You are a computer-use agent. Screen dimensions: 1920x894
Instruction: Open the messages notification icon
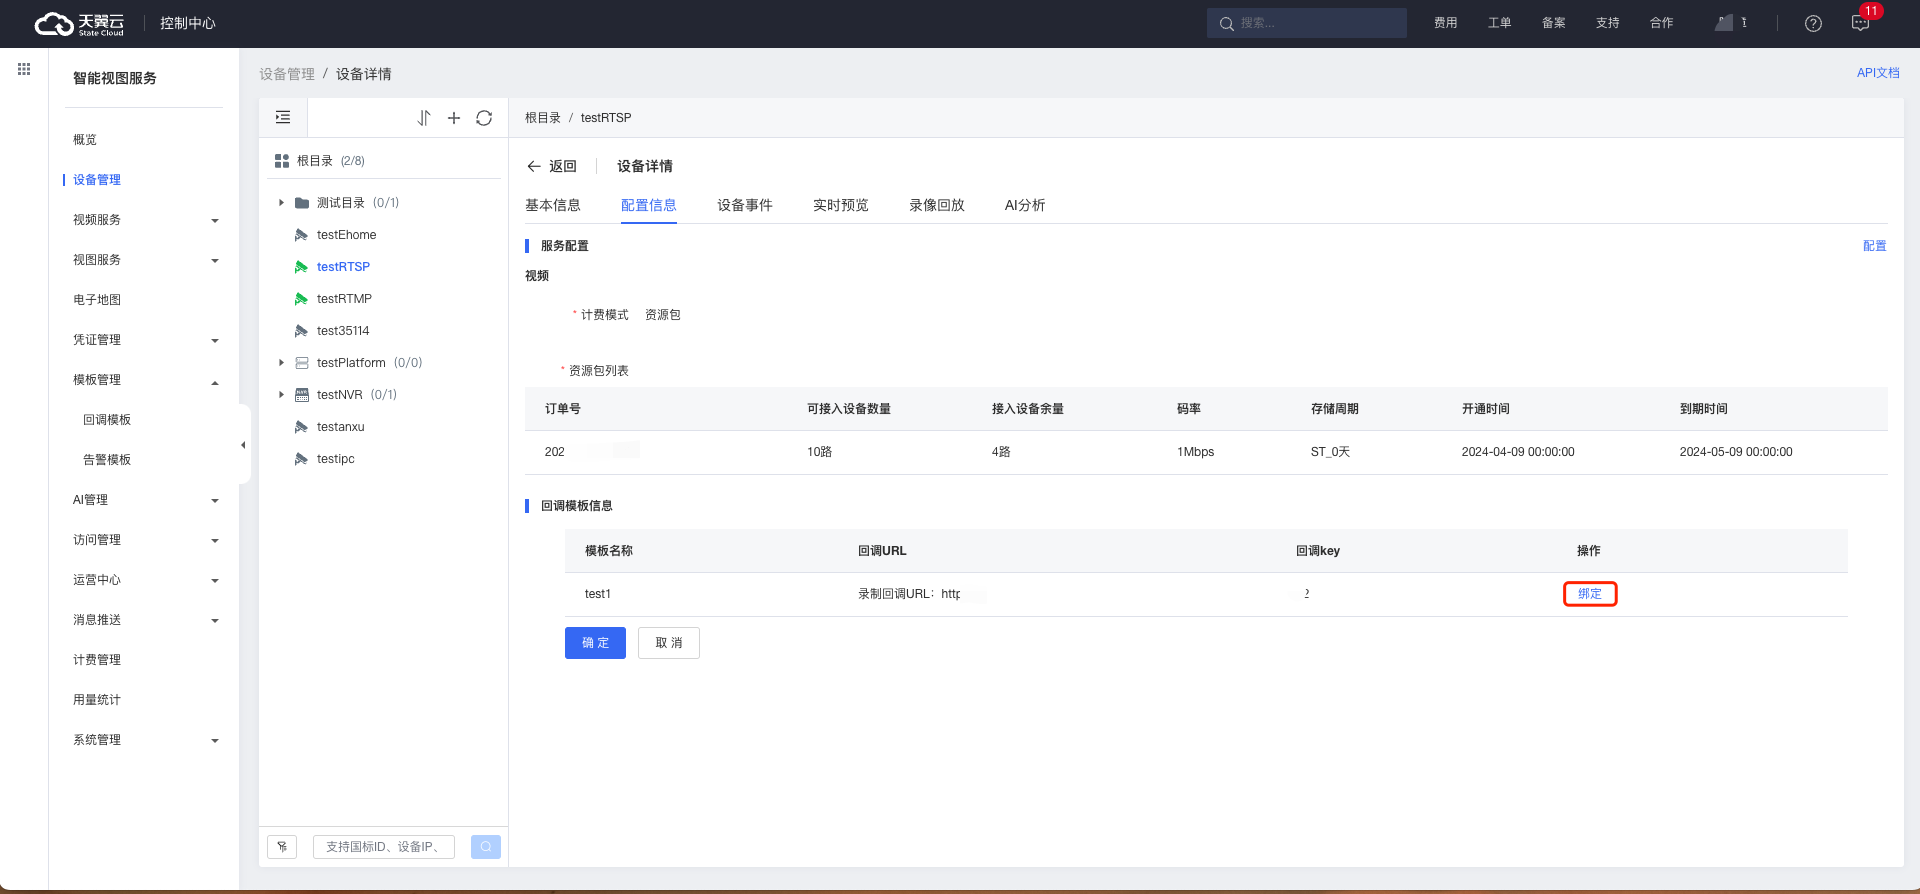click(x=1860, y=23)
